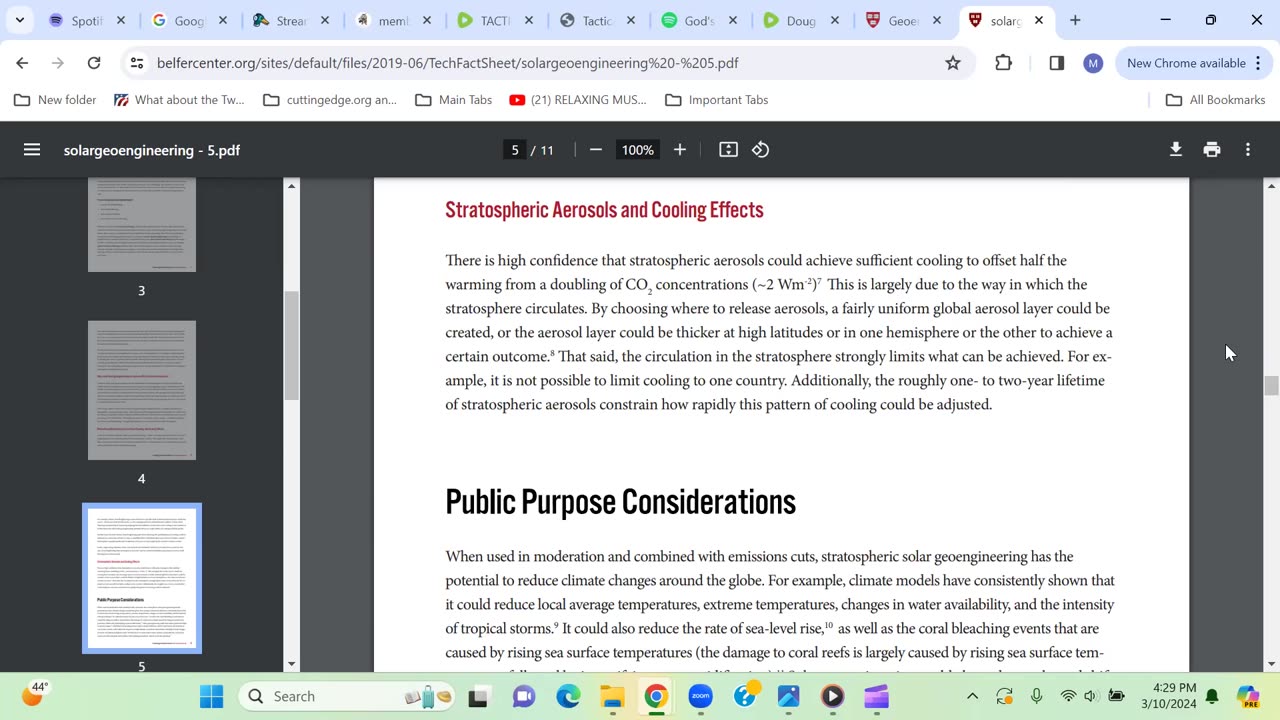Open the Important Tabs bookmark folder
The height and width of the screenshot is (720, 1280).
click(x=717, y=100)
